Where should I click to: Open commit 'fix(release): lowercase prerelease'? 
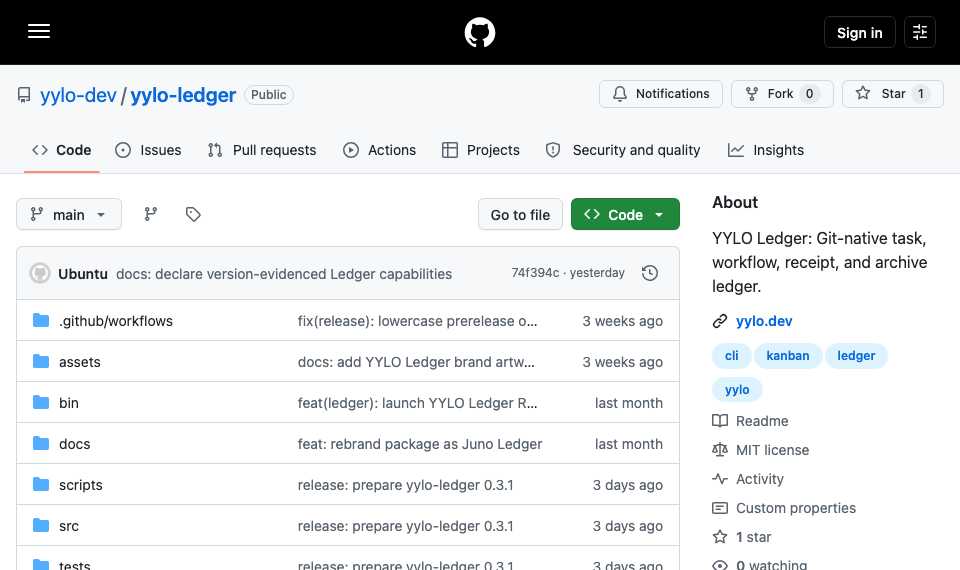pyautogui.click(x=418, y=321)
